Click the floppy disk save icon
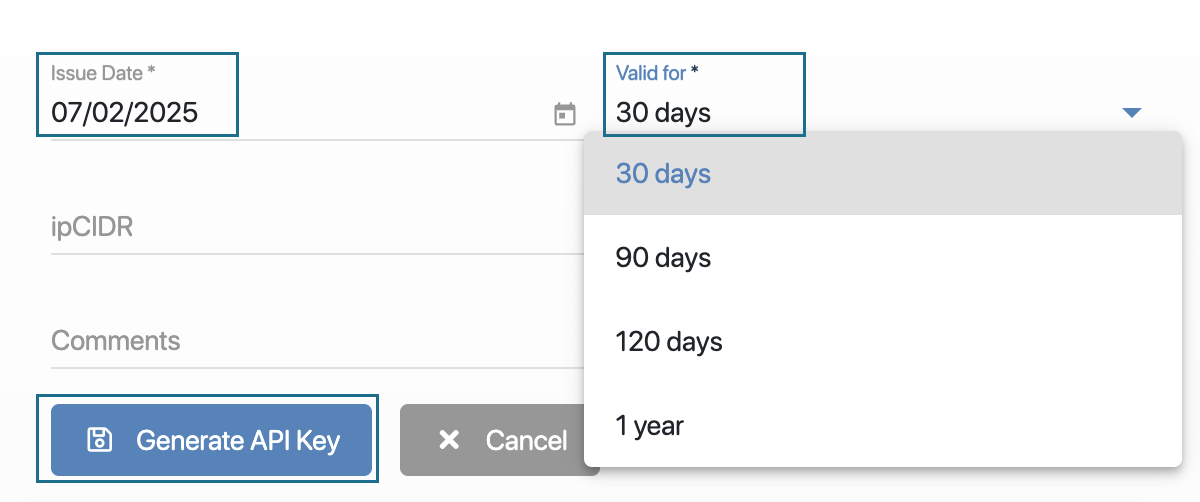This screenshot has height=502, width=1200. 99,440
